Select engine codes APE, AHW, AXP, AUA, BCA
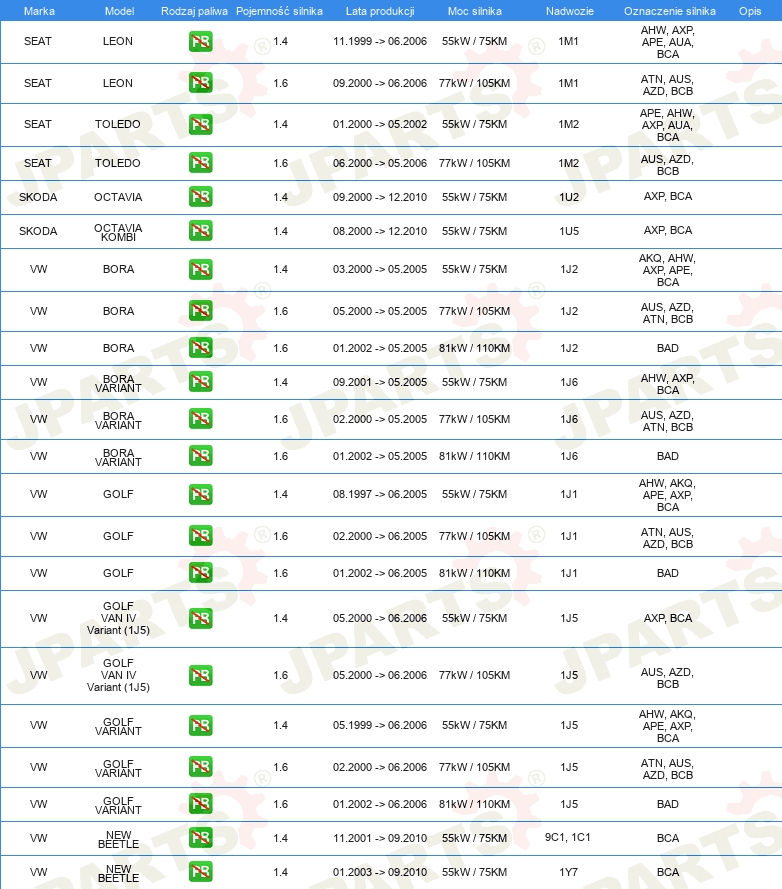The height and width of the screenshot is (889, 782). 667,125
